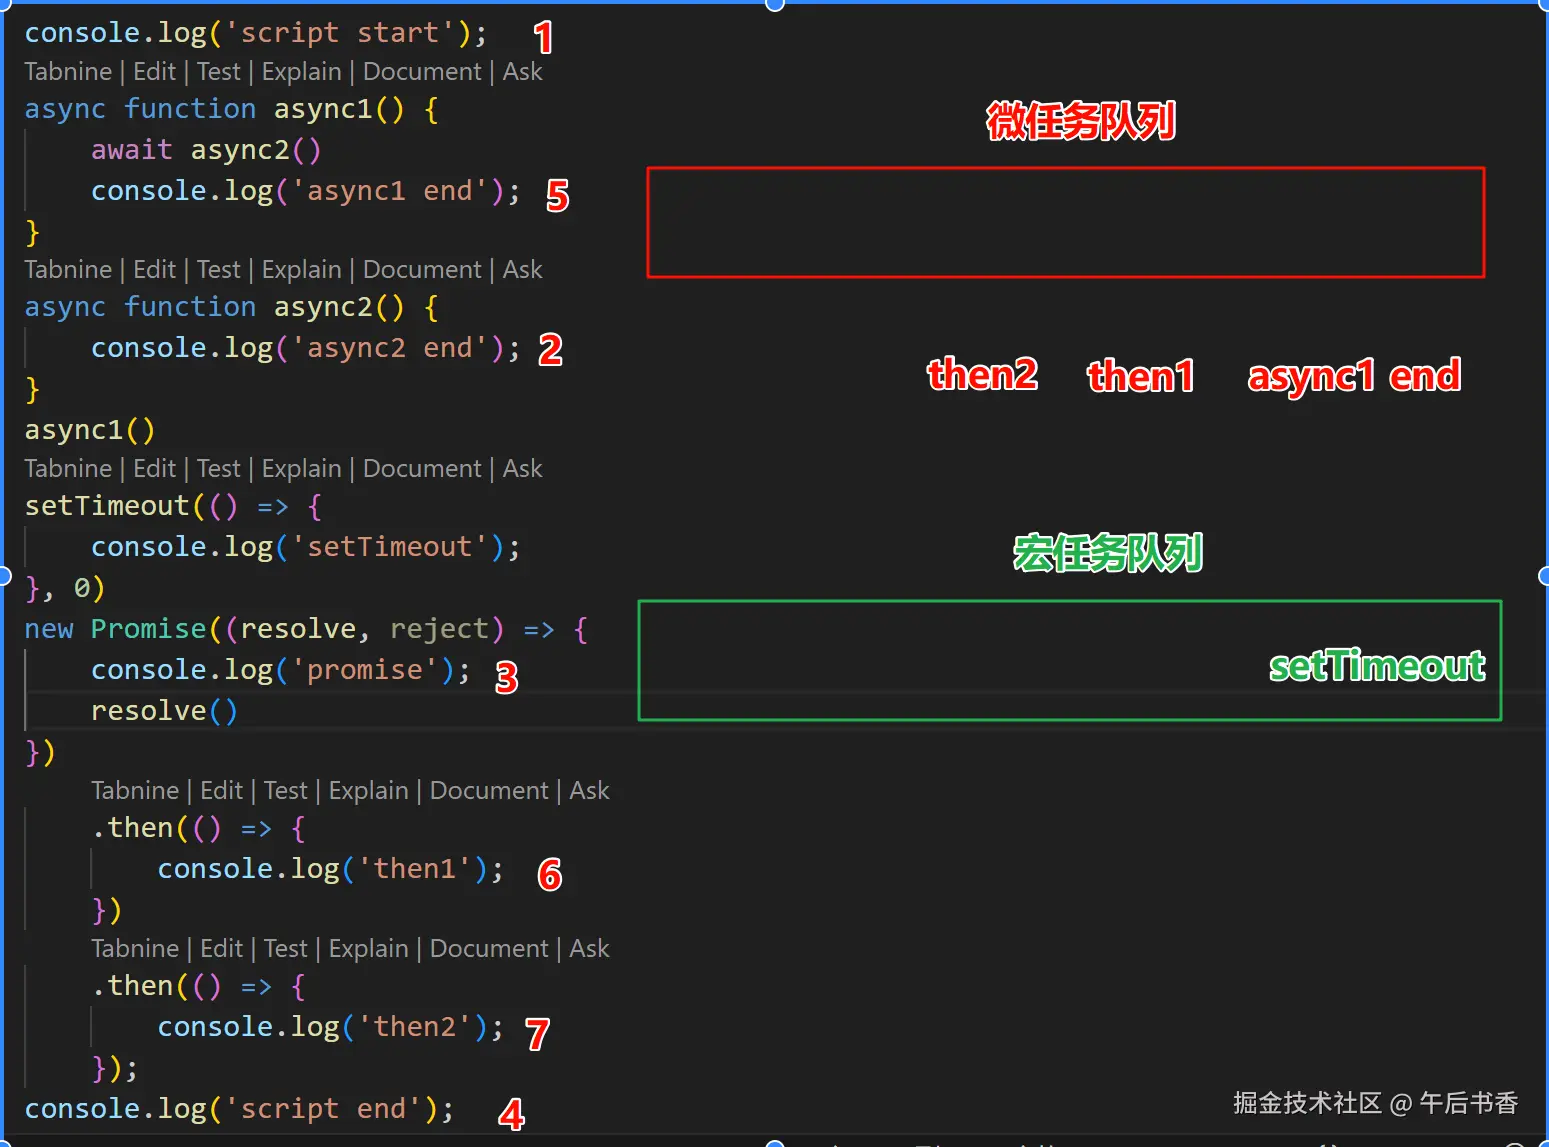Click Explain action above the then1 handler

(368, 790)
